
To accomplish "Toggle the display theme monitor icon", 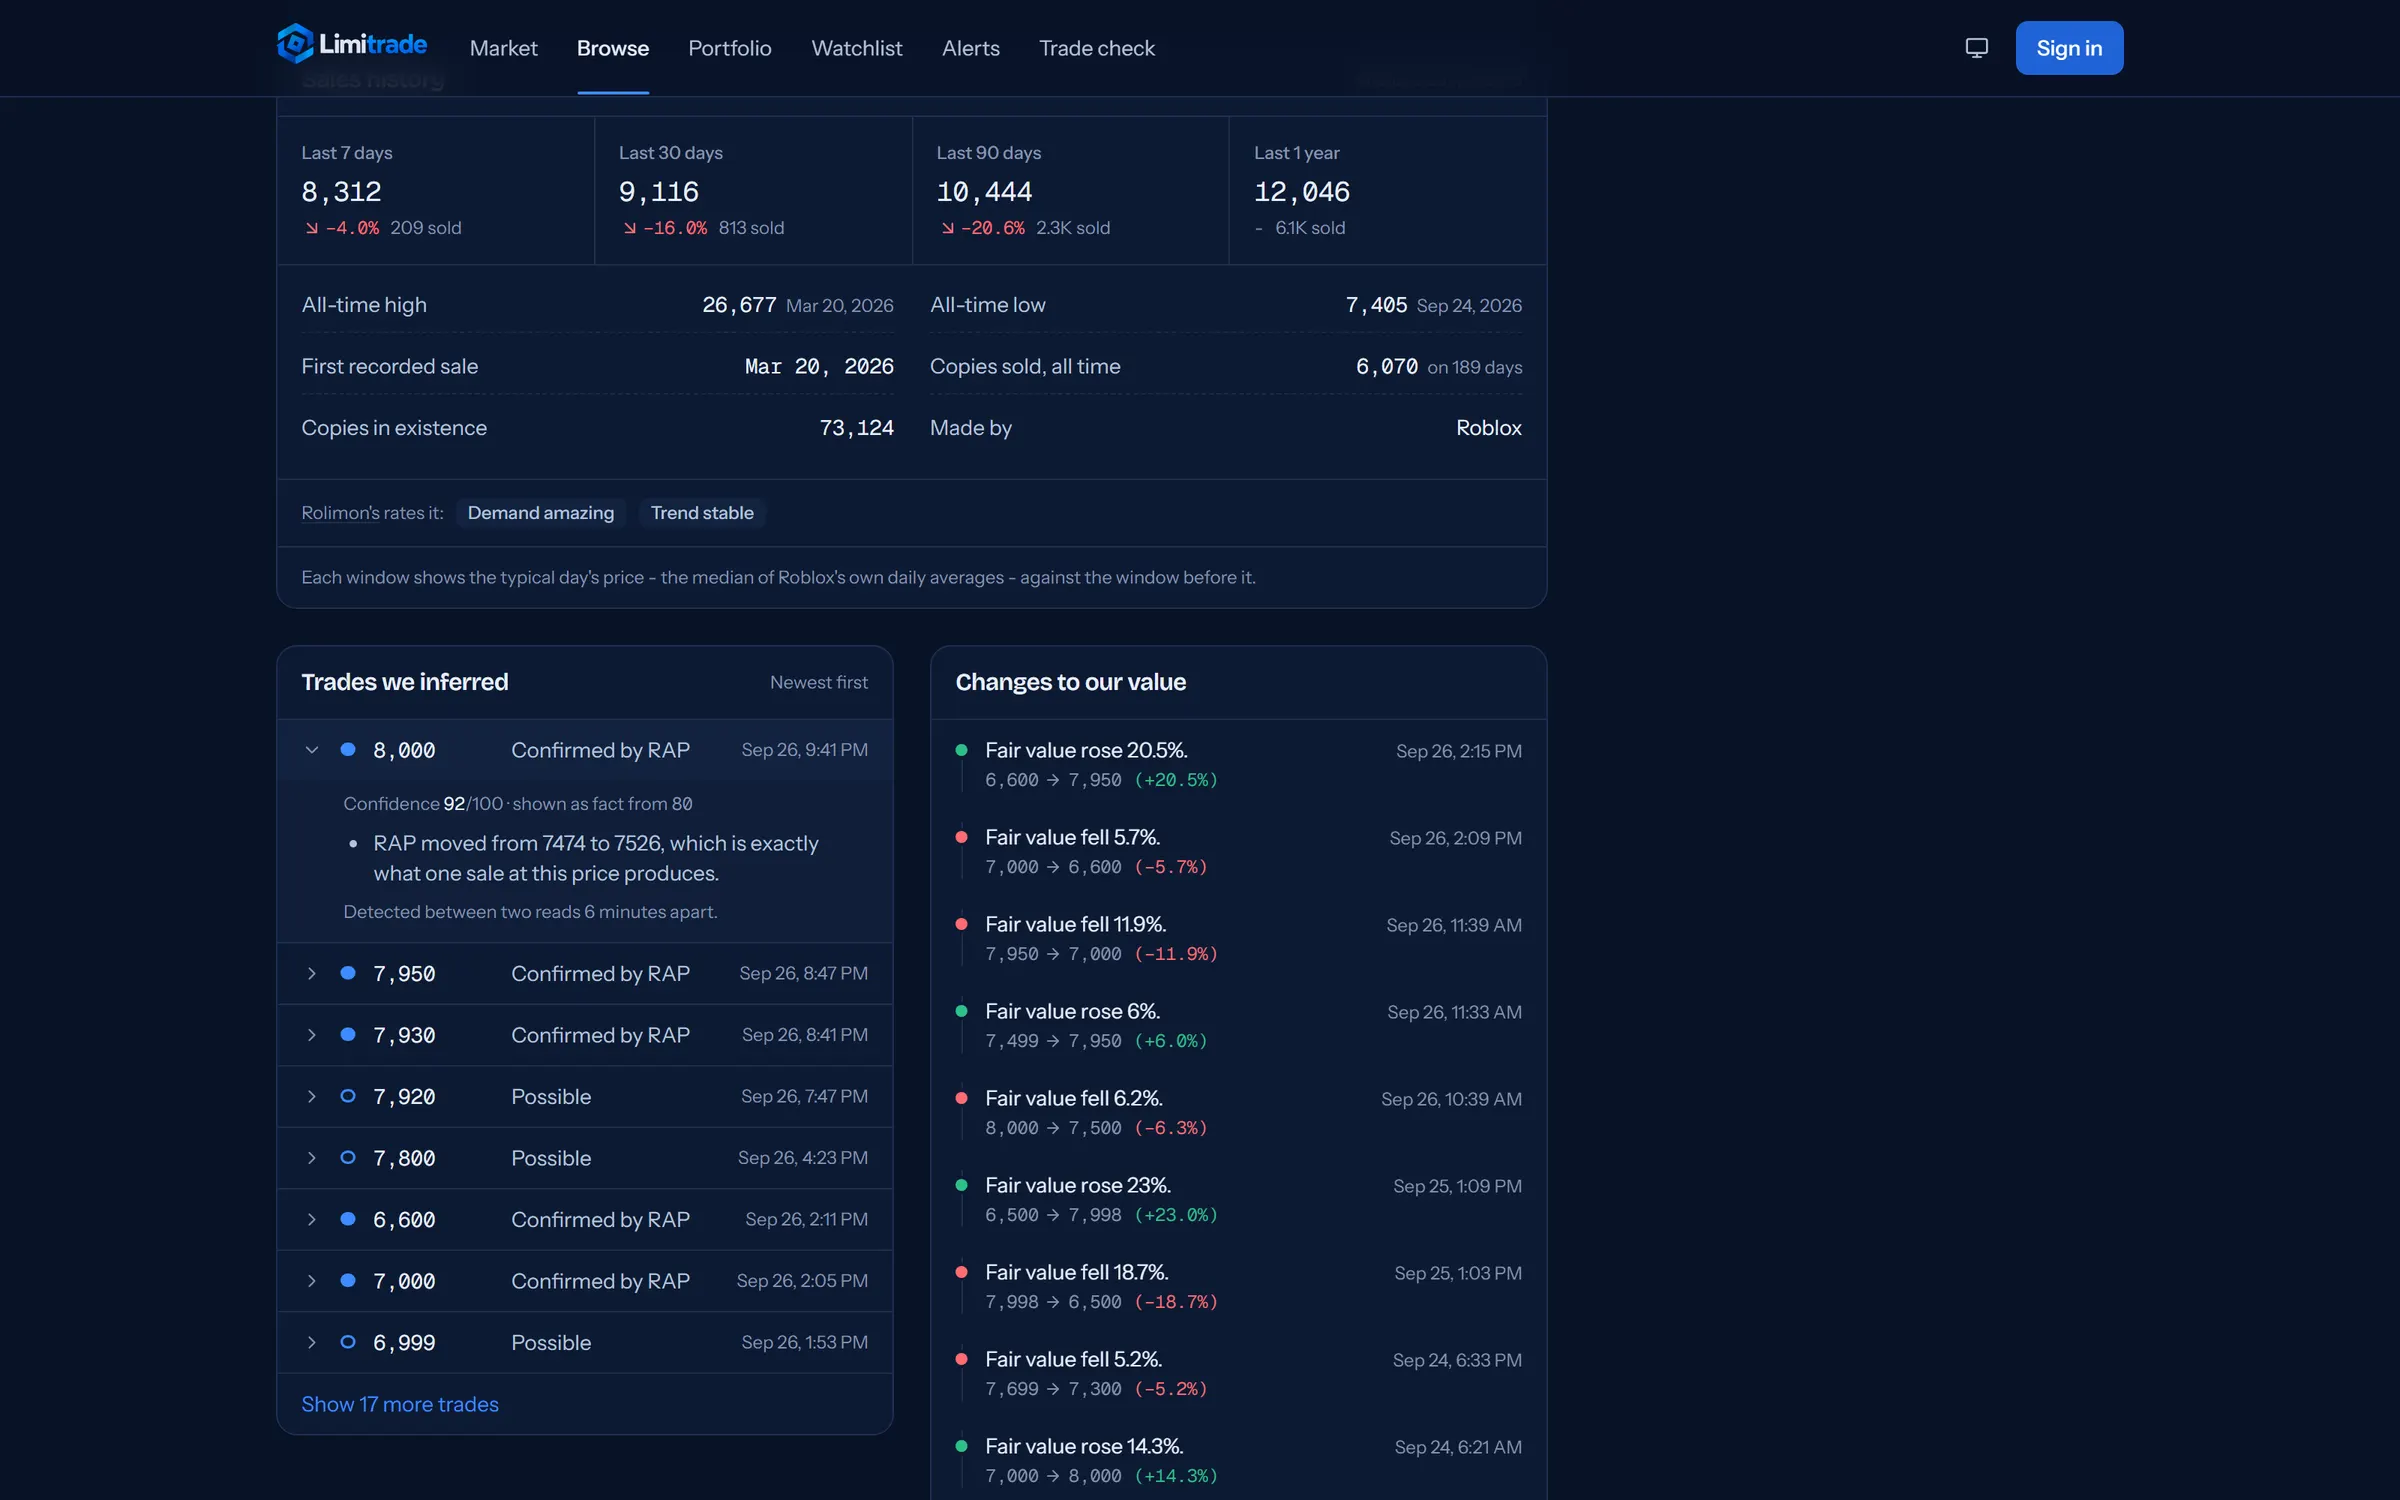I will pyautogui.click(x=1976, y=48).
